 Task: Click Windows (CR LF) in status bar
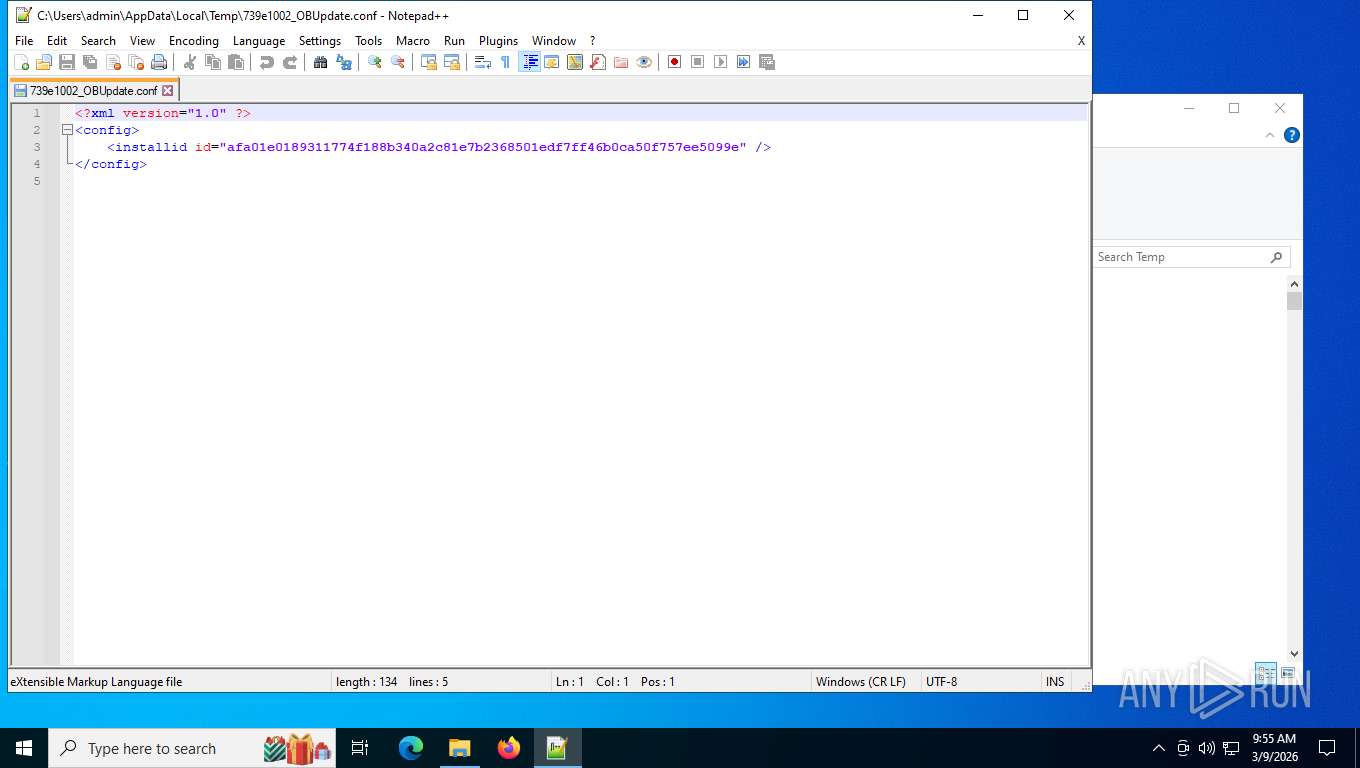click(861, 682)
